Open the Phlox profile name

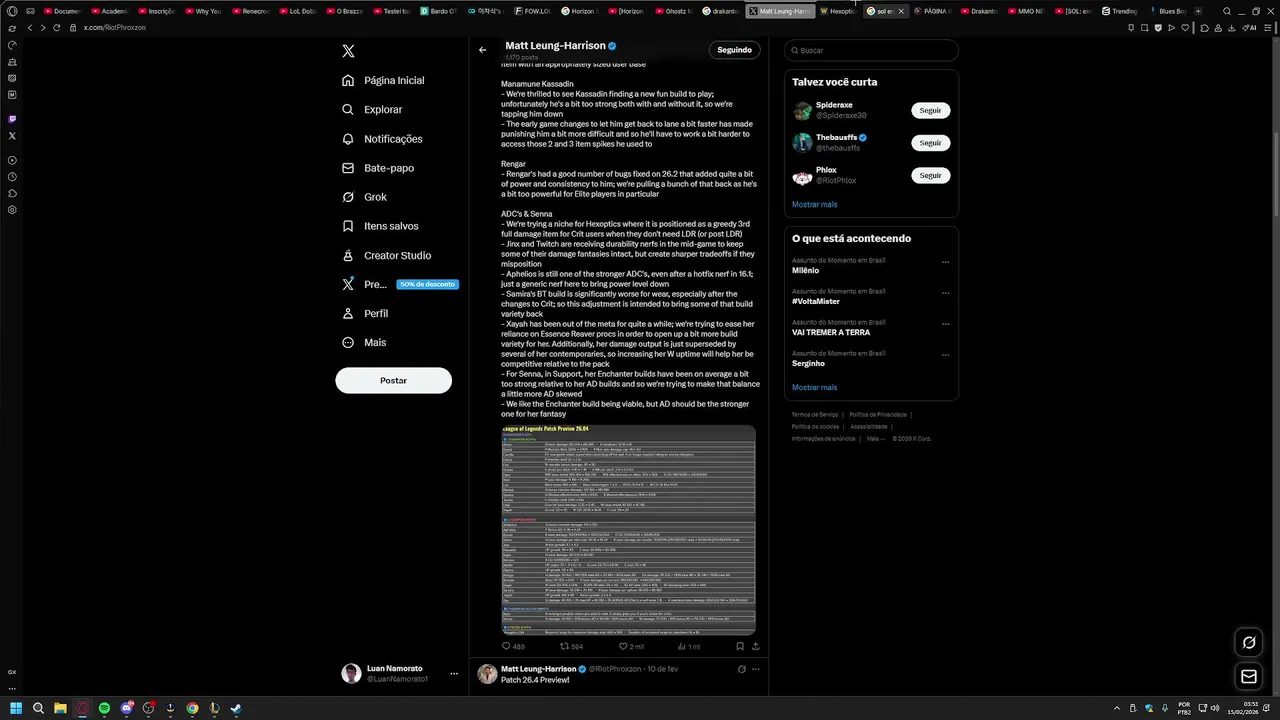(826, 170)
